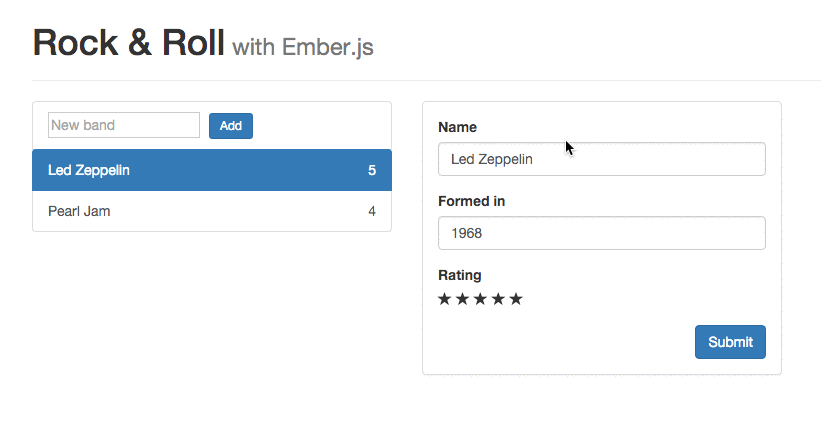
Task: Click the Name field label
Action: click(x=457, y=127)
